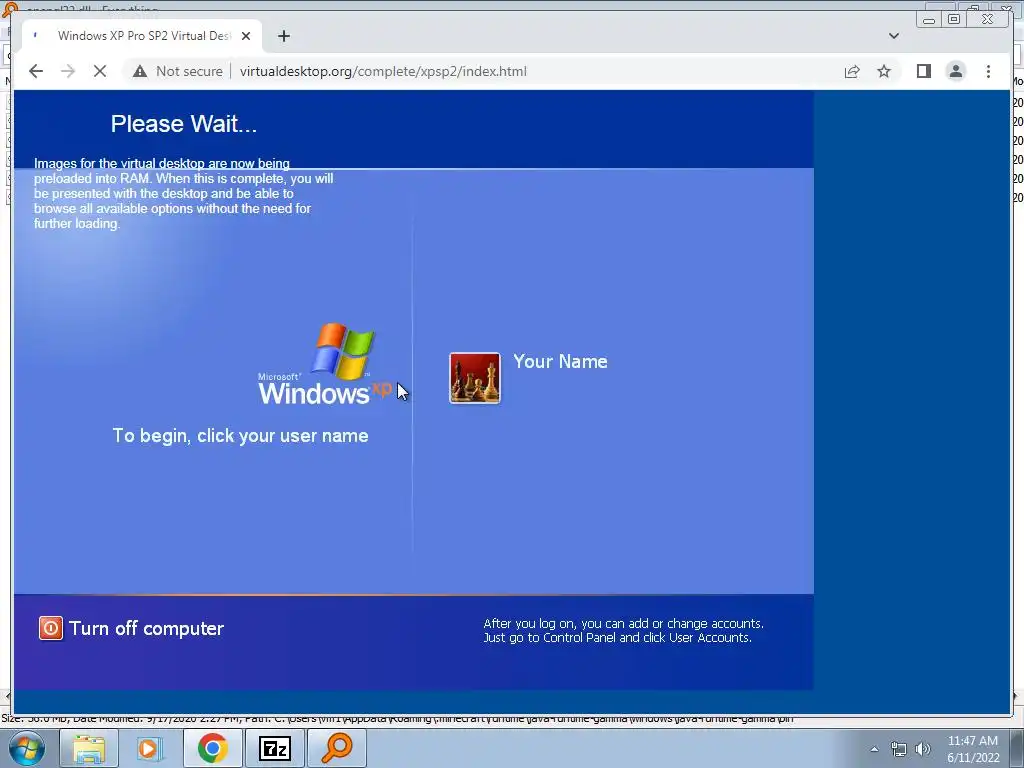Viewport: 1024px width, 768px height.
Task: Click the chess pieces user picture
Action: pos(475,378)
